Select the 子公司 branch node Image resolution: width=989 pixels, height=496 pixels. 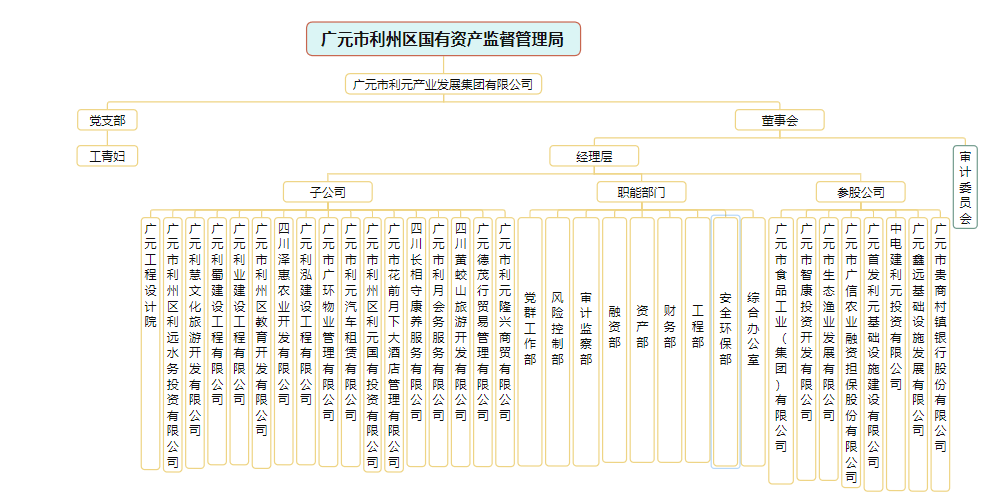pos(327,191)
